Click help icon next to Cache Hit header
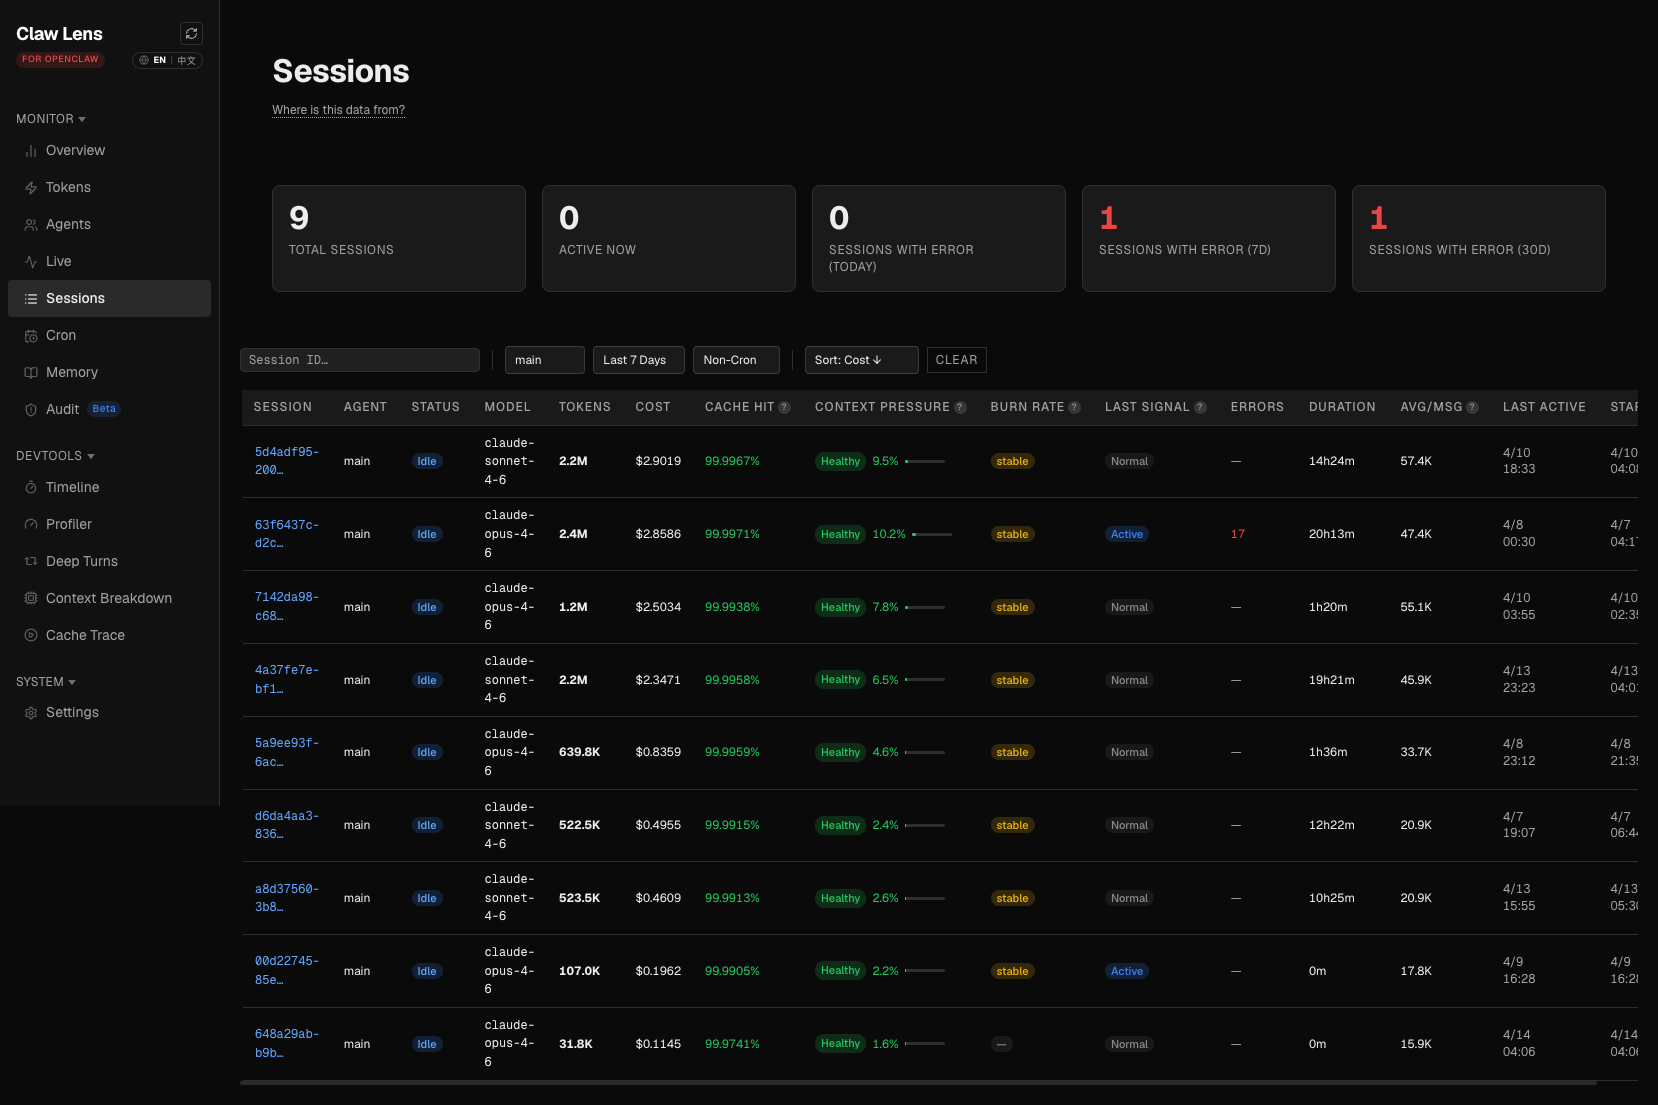Screen dimensions: 1658x1105 [785, 408]
